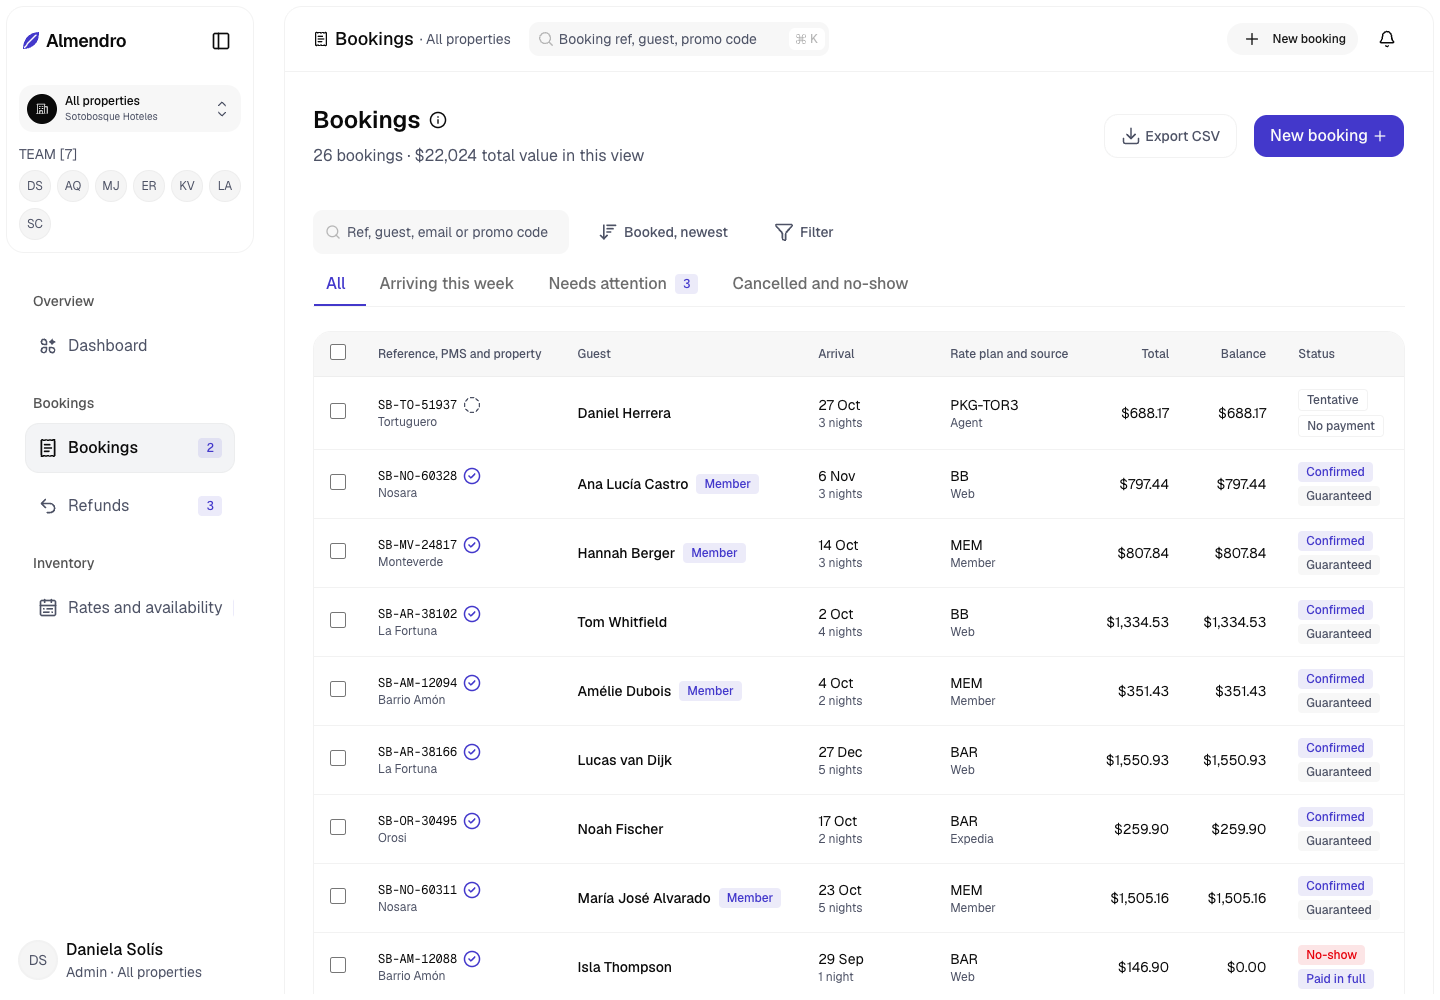Check the Lucas van Dijk booking
The height and width of the screenshot is (1000, 1440).
click(338, 758)
